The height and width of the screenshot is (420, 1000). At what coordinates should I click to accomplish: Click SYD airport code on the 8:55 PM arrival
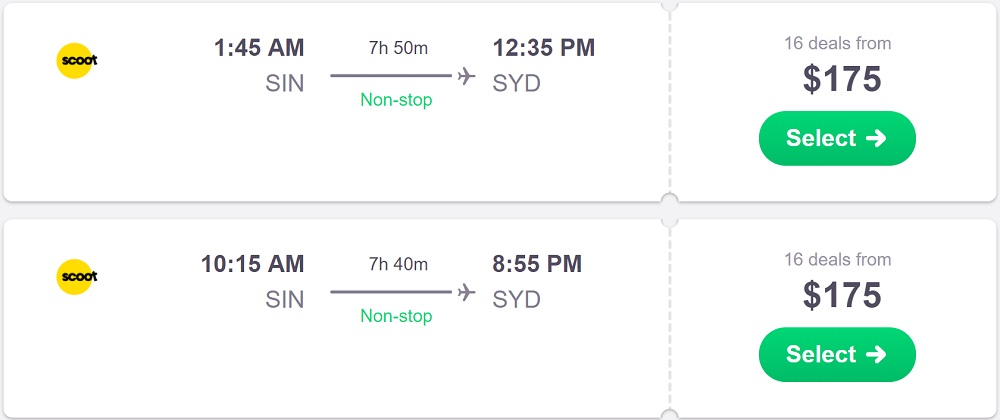(x=516, y=299)
